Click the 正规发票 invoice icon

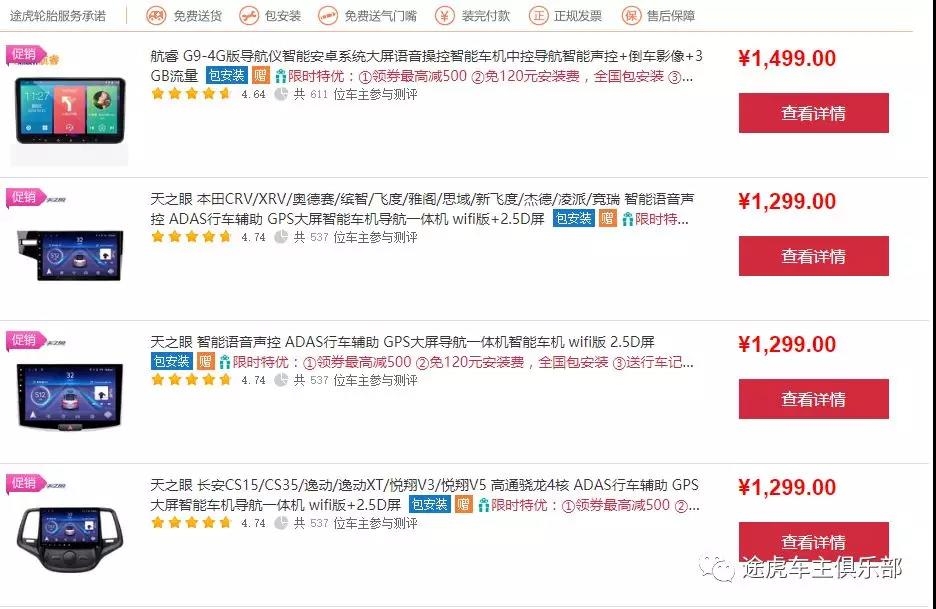point(538,16)
